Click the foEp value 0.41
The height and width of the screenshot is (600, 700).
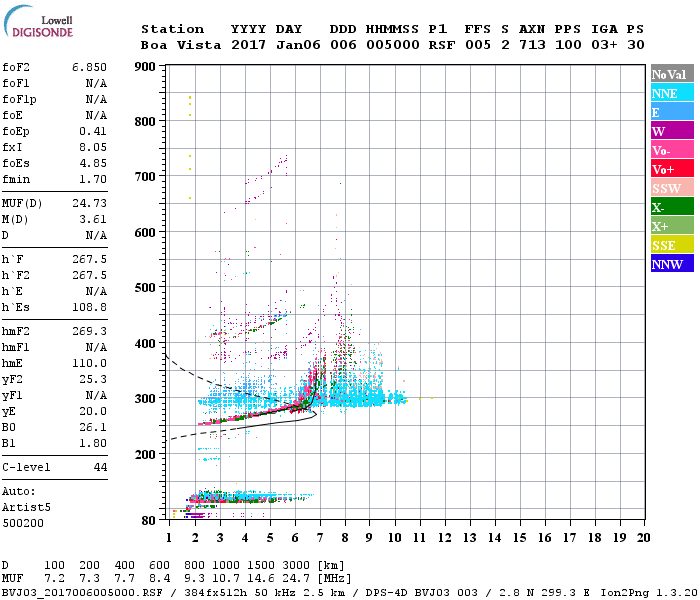pyautogui.click(x=93, y=131)
